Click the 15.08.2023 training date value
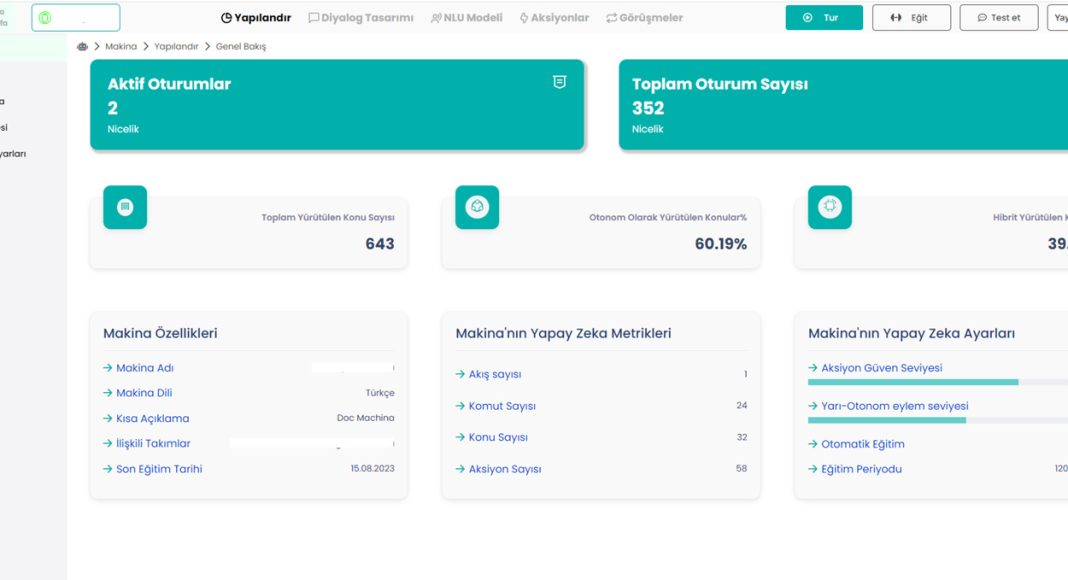 point(373,468)
